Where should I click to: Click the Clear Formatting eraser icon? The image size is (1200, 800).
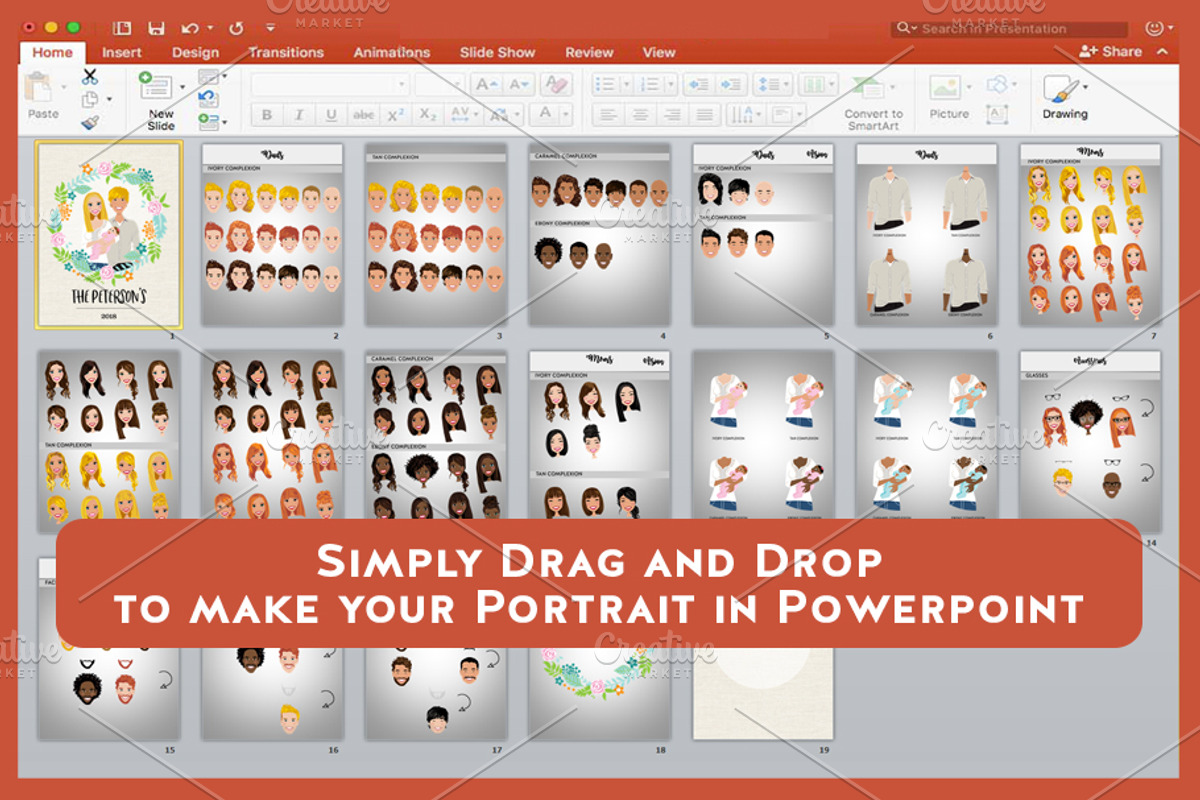click(x=555, y=85)
